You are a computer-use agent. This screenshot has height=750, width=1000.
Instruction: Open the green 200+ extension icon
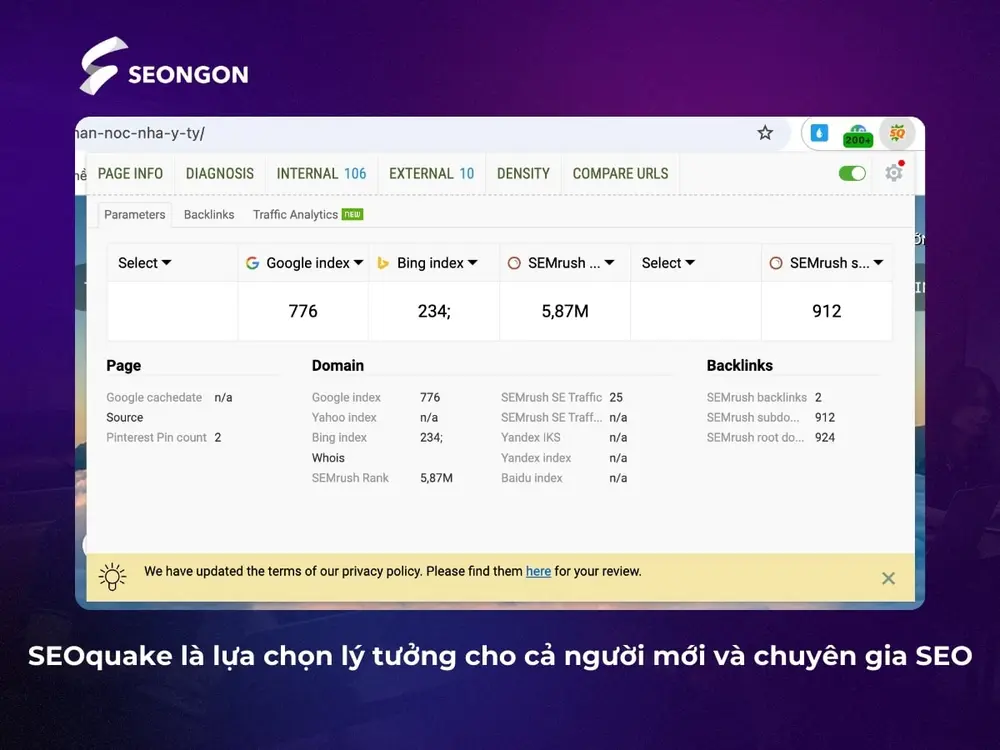tap(858, 135)
